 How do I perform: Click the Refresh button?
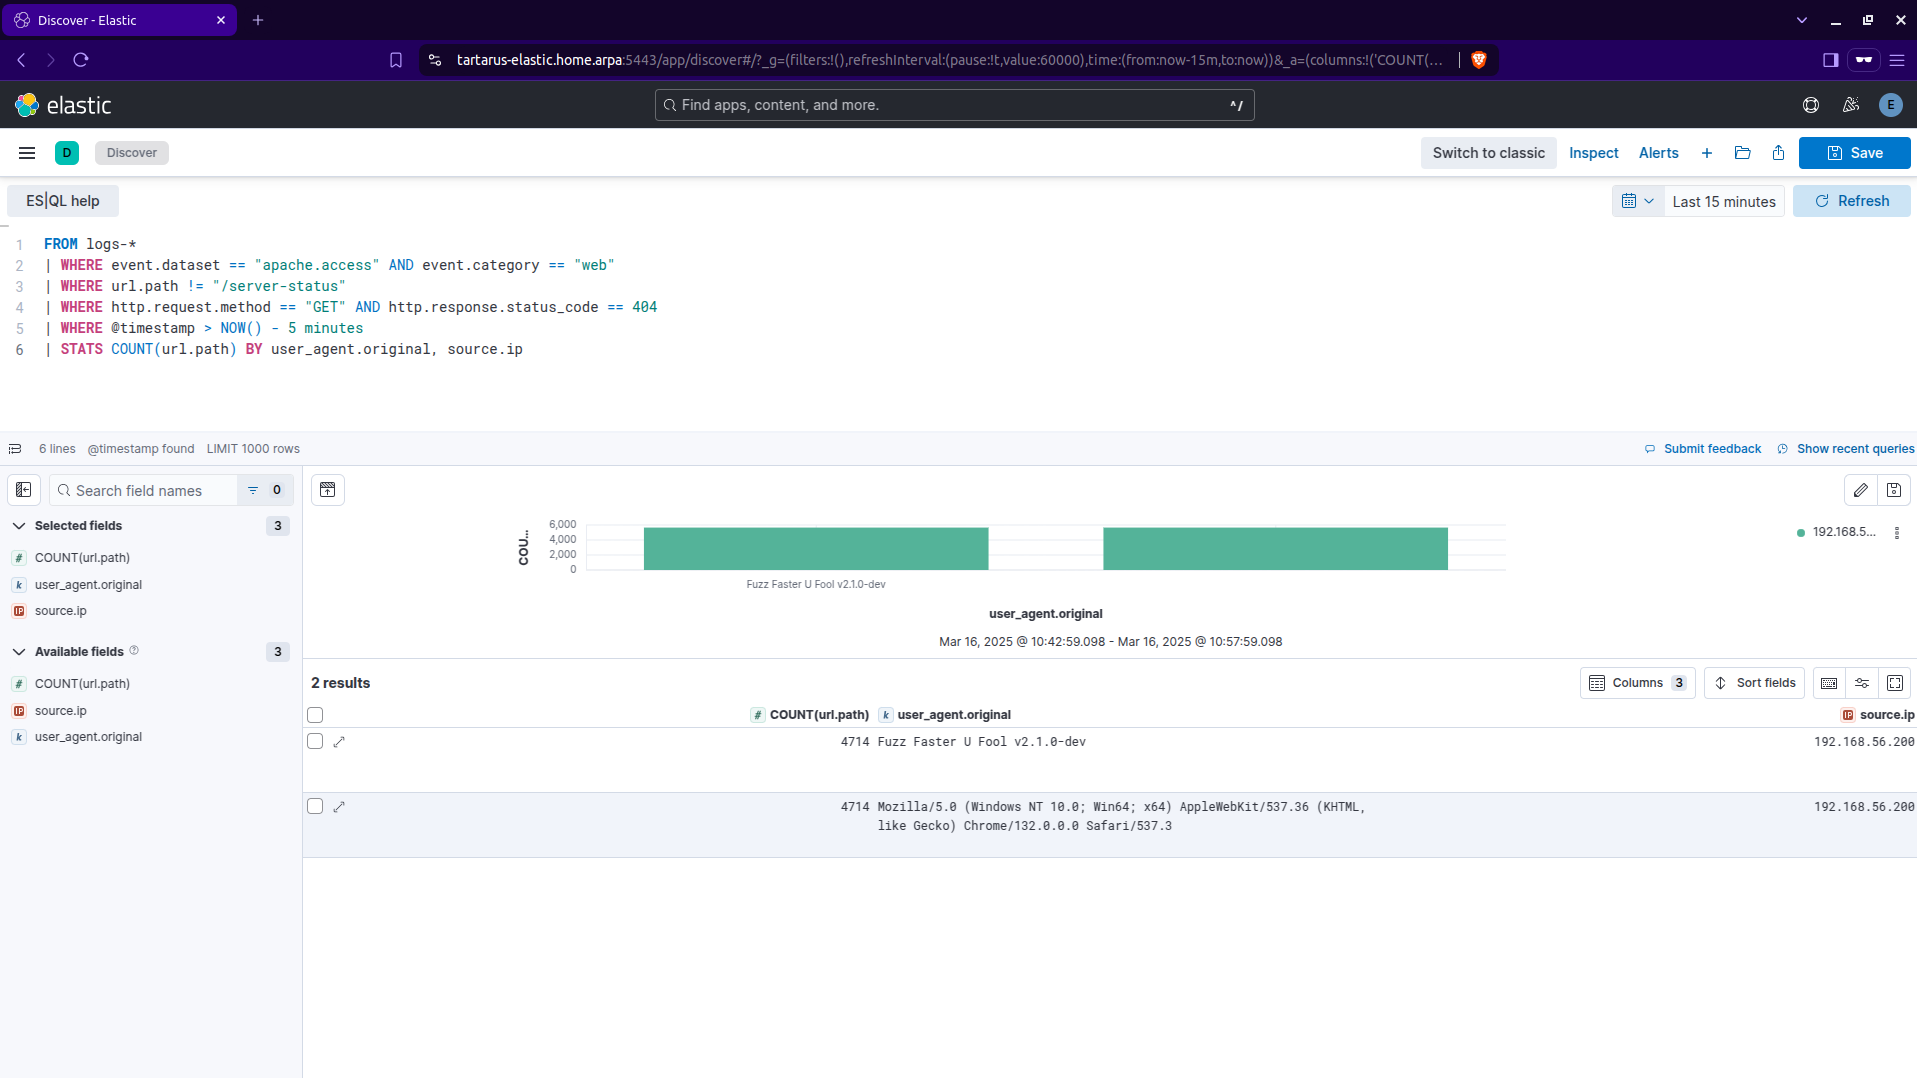[x=1851, y=201]
